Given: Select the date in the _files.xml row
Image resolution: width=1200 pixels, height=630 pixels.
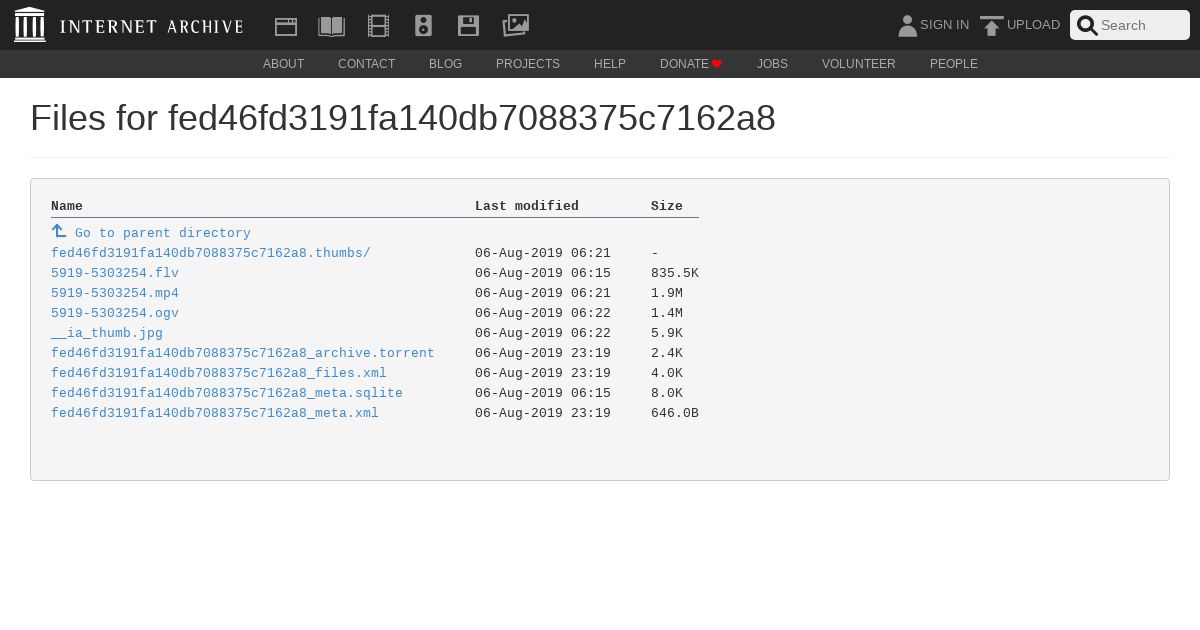Looking at the screenshot, I should click(543, 373).
